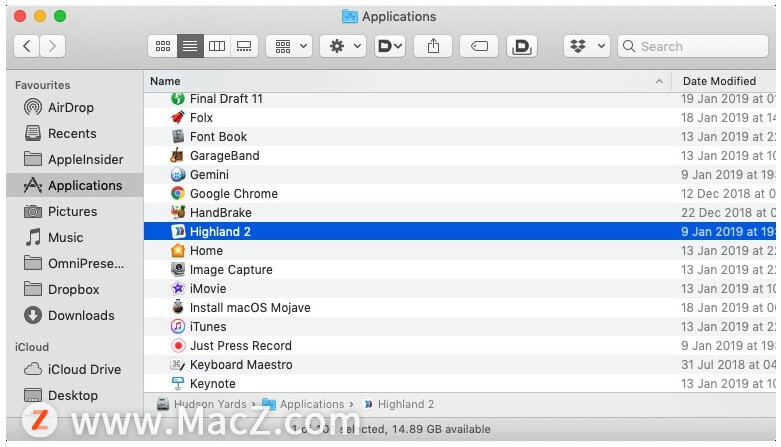Click the Share toolbar button
The width and height of the screenshot is (781, 447).
[433, 46]
